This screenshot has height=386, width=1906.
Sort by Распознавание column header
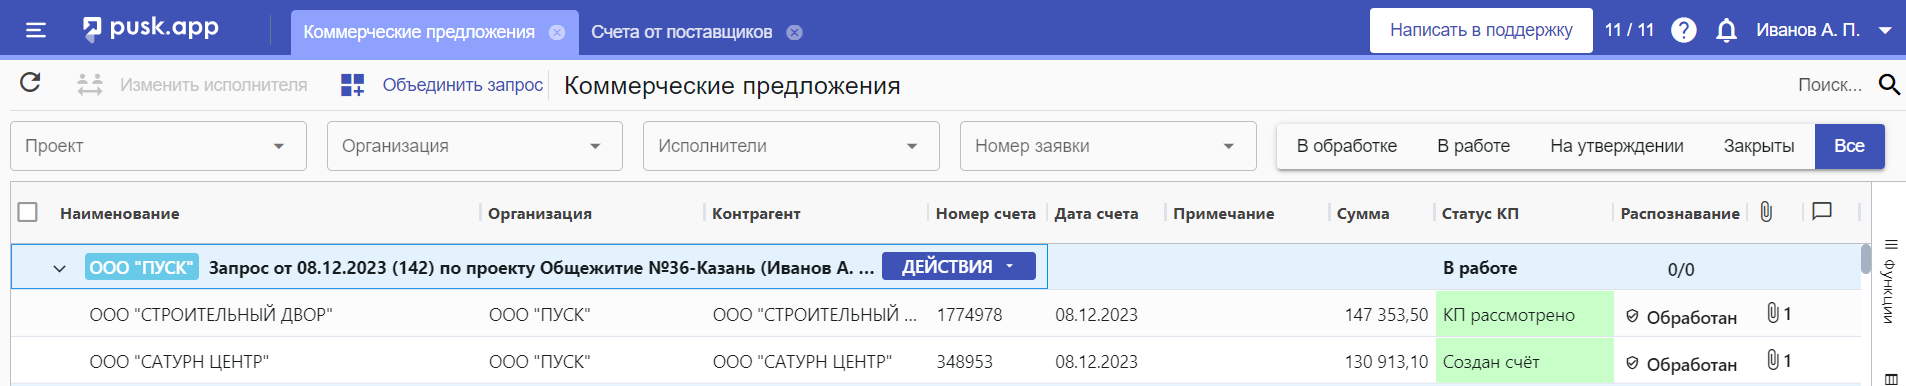pos(1680,213)
